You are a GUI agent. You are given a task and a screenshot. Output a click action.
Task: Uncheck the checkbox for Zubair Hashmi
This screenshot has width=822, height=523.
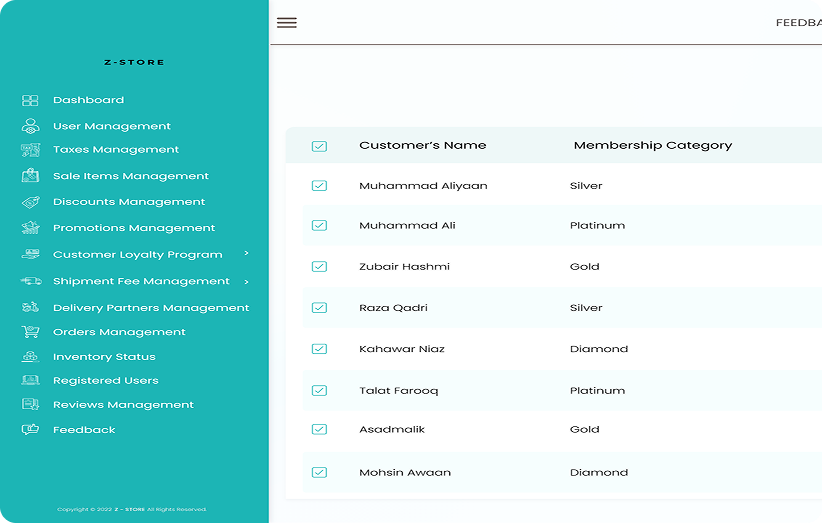[319, 267]
